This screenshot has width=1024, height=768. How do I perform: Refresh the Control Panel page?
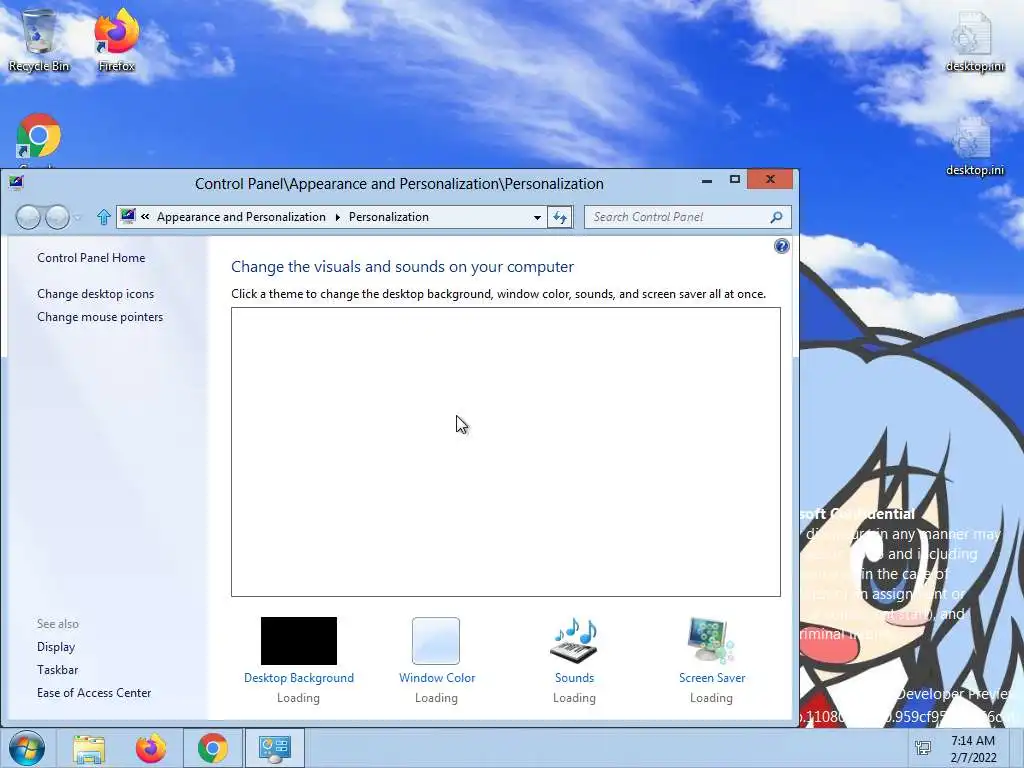point(560,217)
